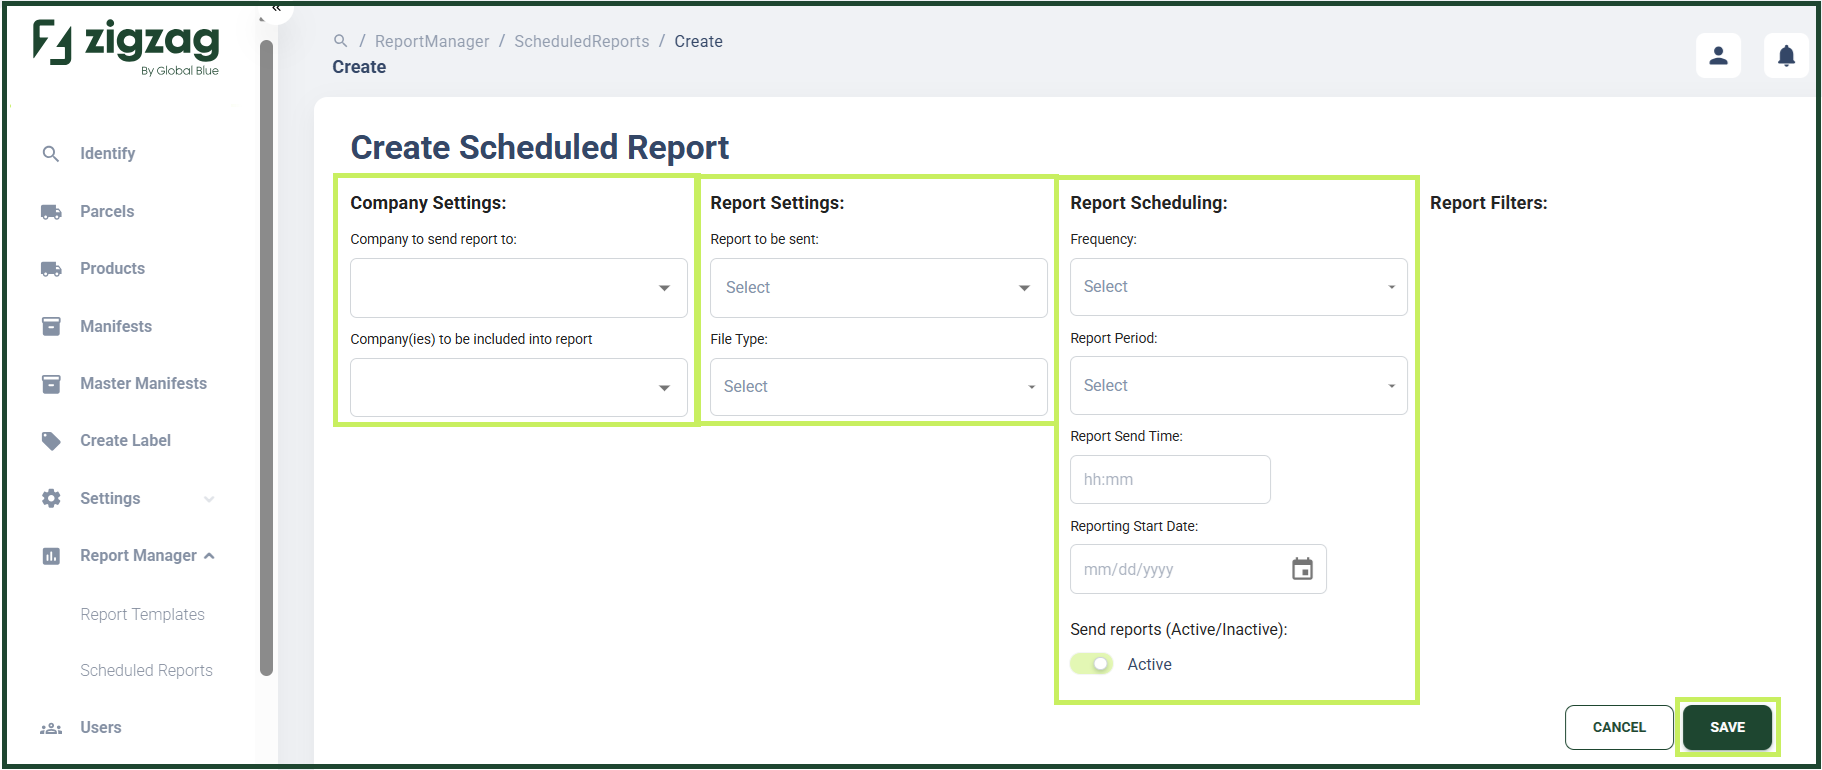Open Parcels menu item

click(107, 212)
